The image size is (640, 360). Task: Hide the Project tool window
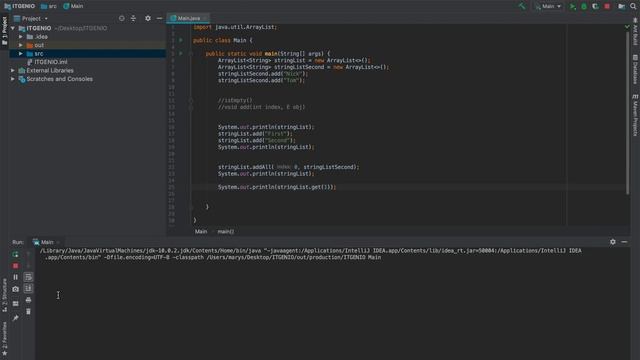click(x=159, y=18)
